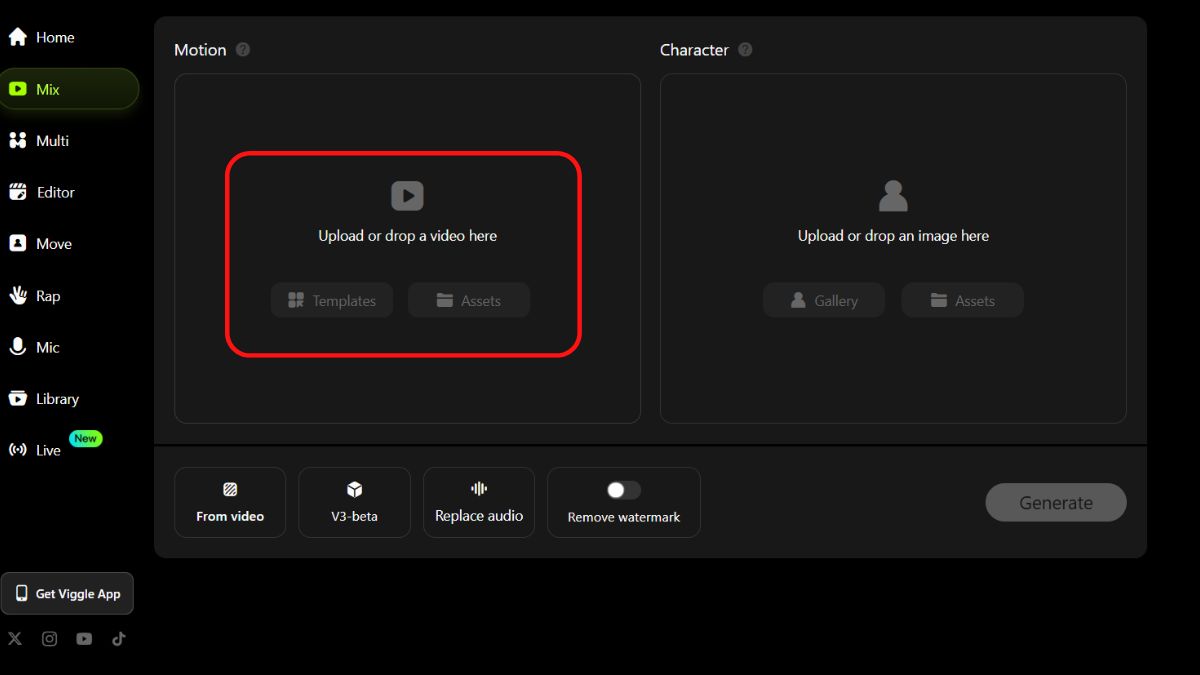Click the Get Viggle App link

(x=68, y=593)
